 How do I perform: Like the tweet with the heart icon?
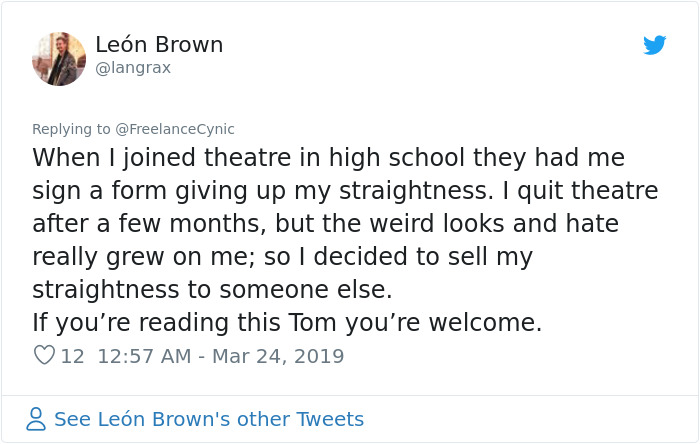pos(44,355)
